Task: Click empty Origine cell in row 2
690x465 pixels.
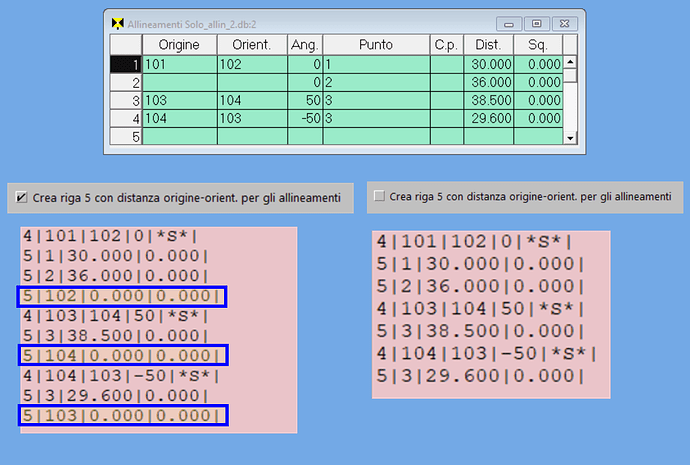Action: click(180, 83)
